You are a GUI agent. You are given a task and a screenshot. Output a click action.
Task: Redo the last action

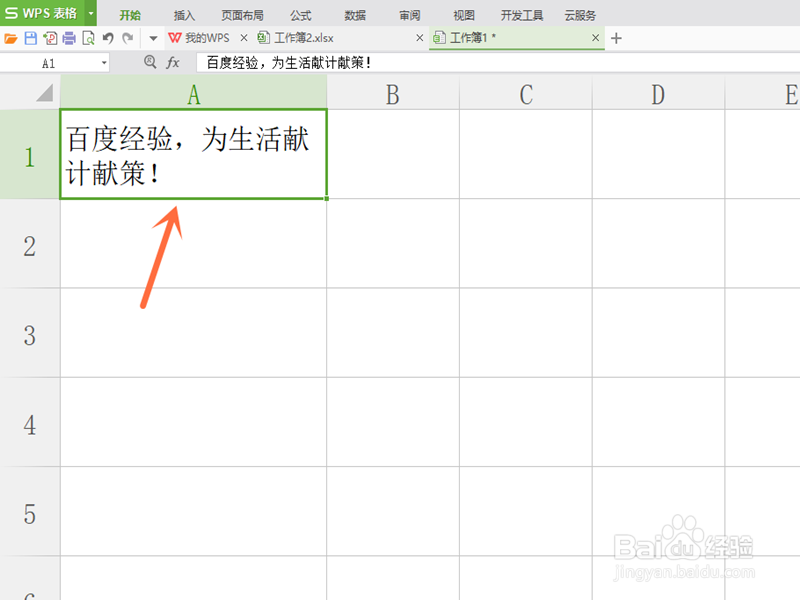tap(126, 38)
